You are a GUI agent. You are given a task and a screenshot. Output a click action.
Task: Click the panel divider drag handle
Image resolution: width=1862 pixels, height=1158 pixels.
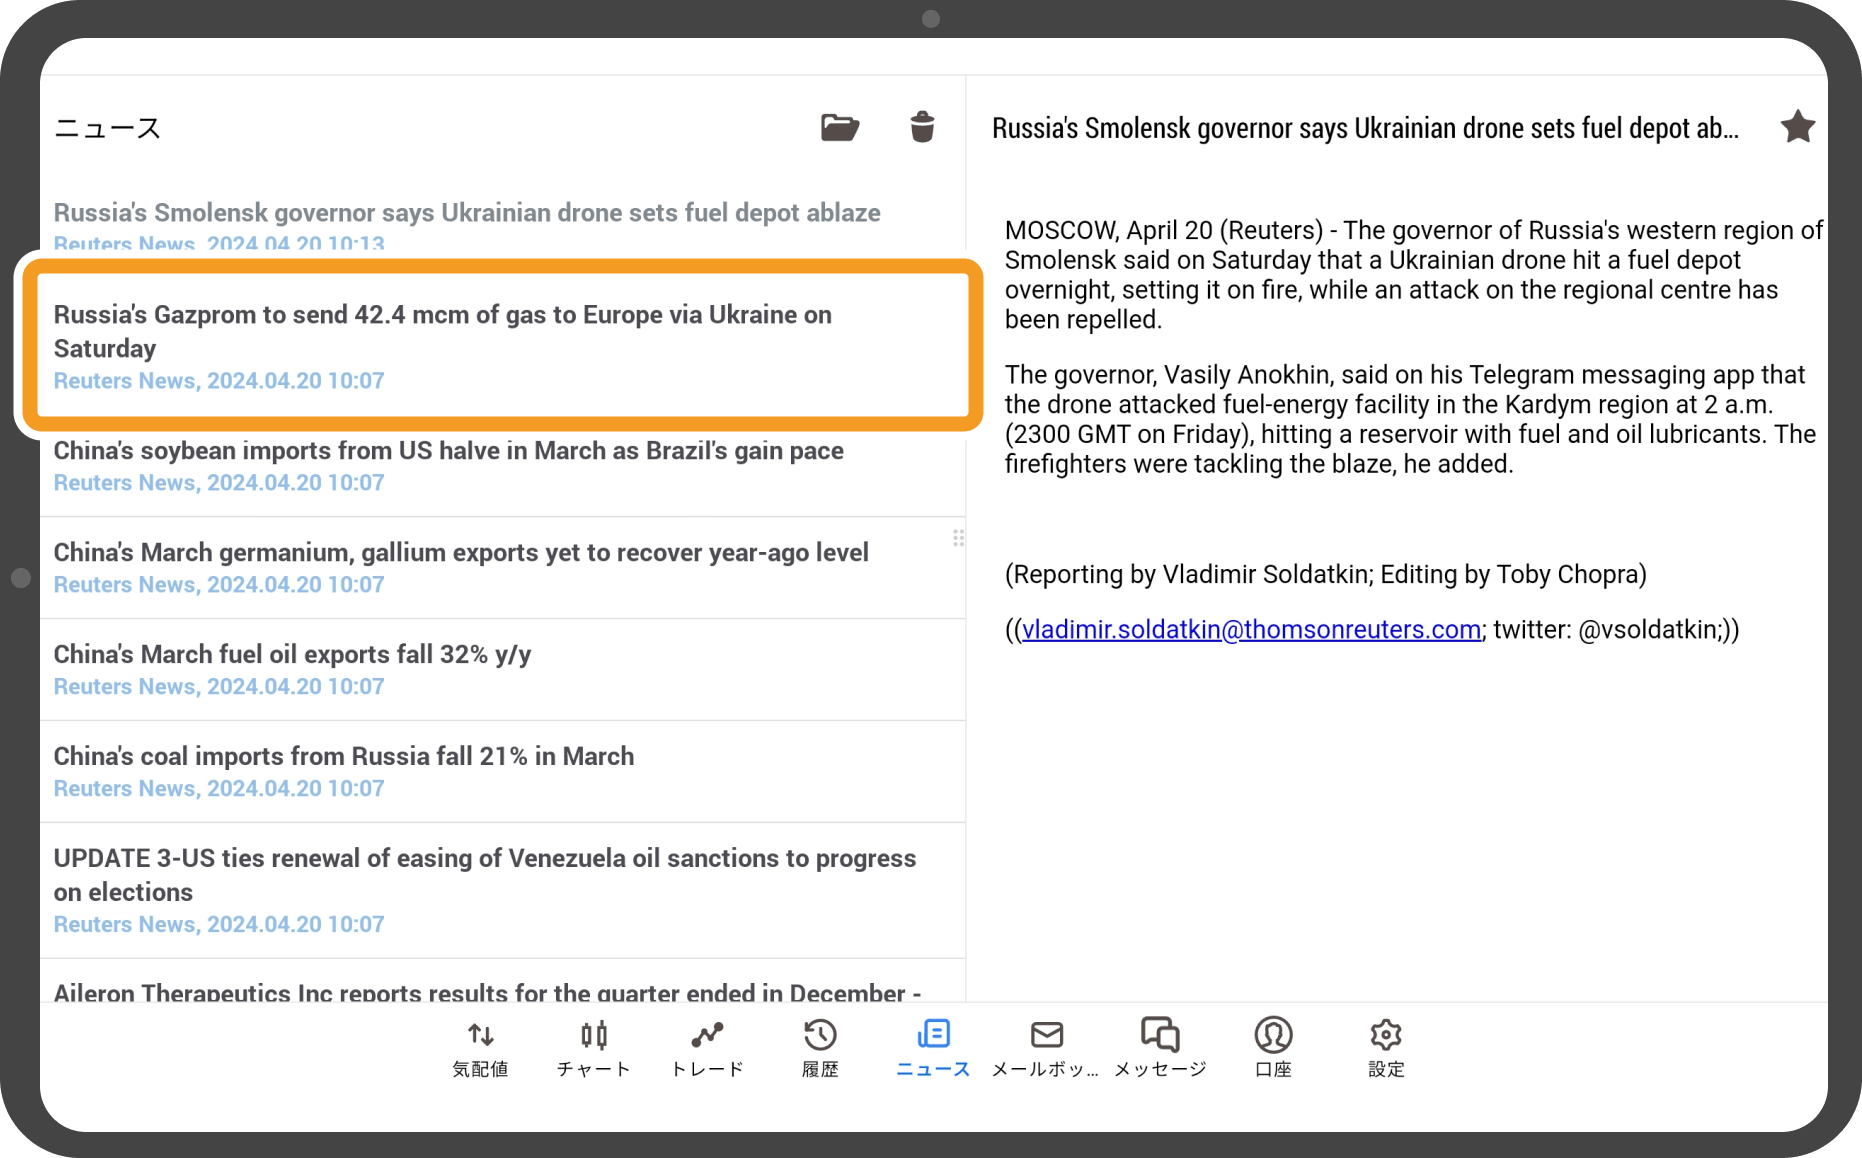coord(958,538)
